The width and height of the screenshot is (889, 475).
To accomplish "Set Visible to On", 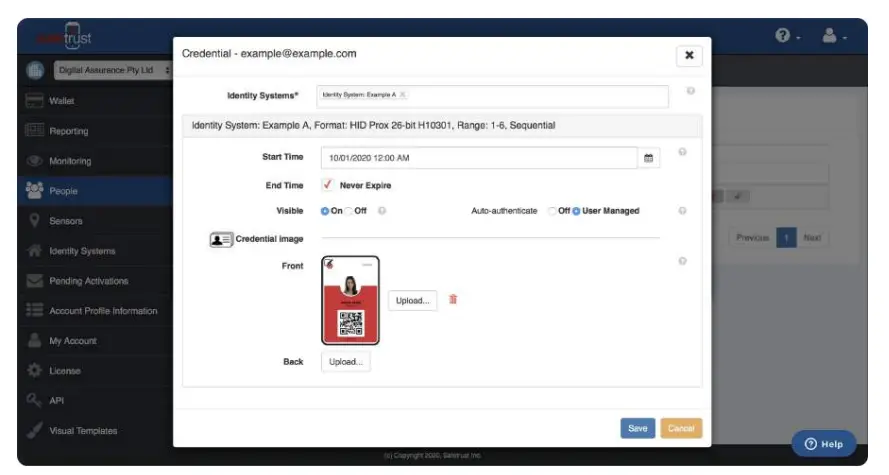I will (x=325, y=211).
